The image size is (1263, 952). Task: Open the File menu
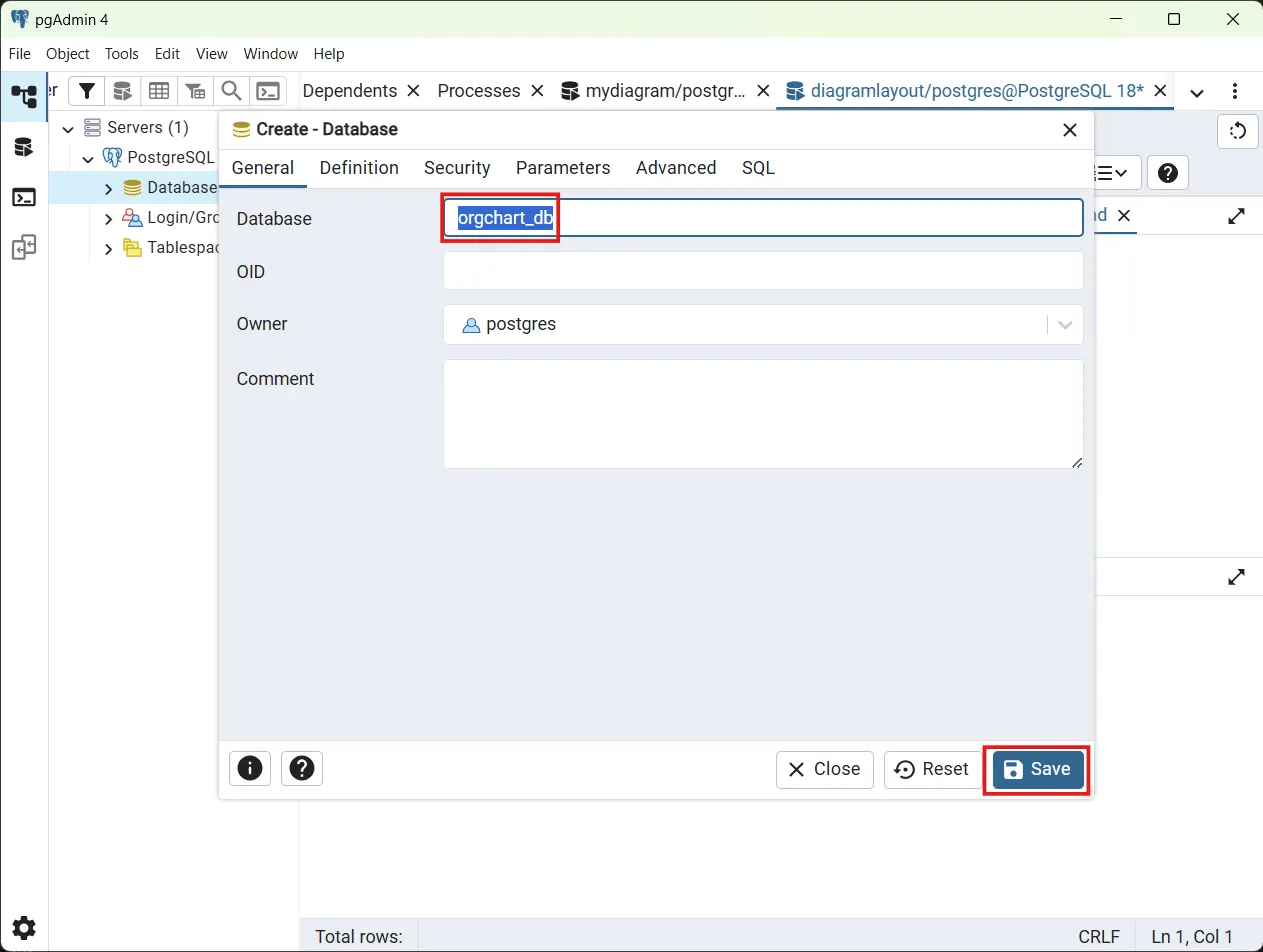20,54
